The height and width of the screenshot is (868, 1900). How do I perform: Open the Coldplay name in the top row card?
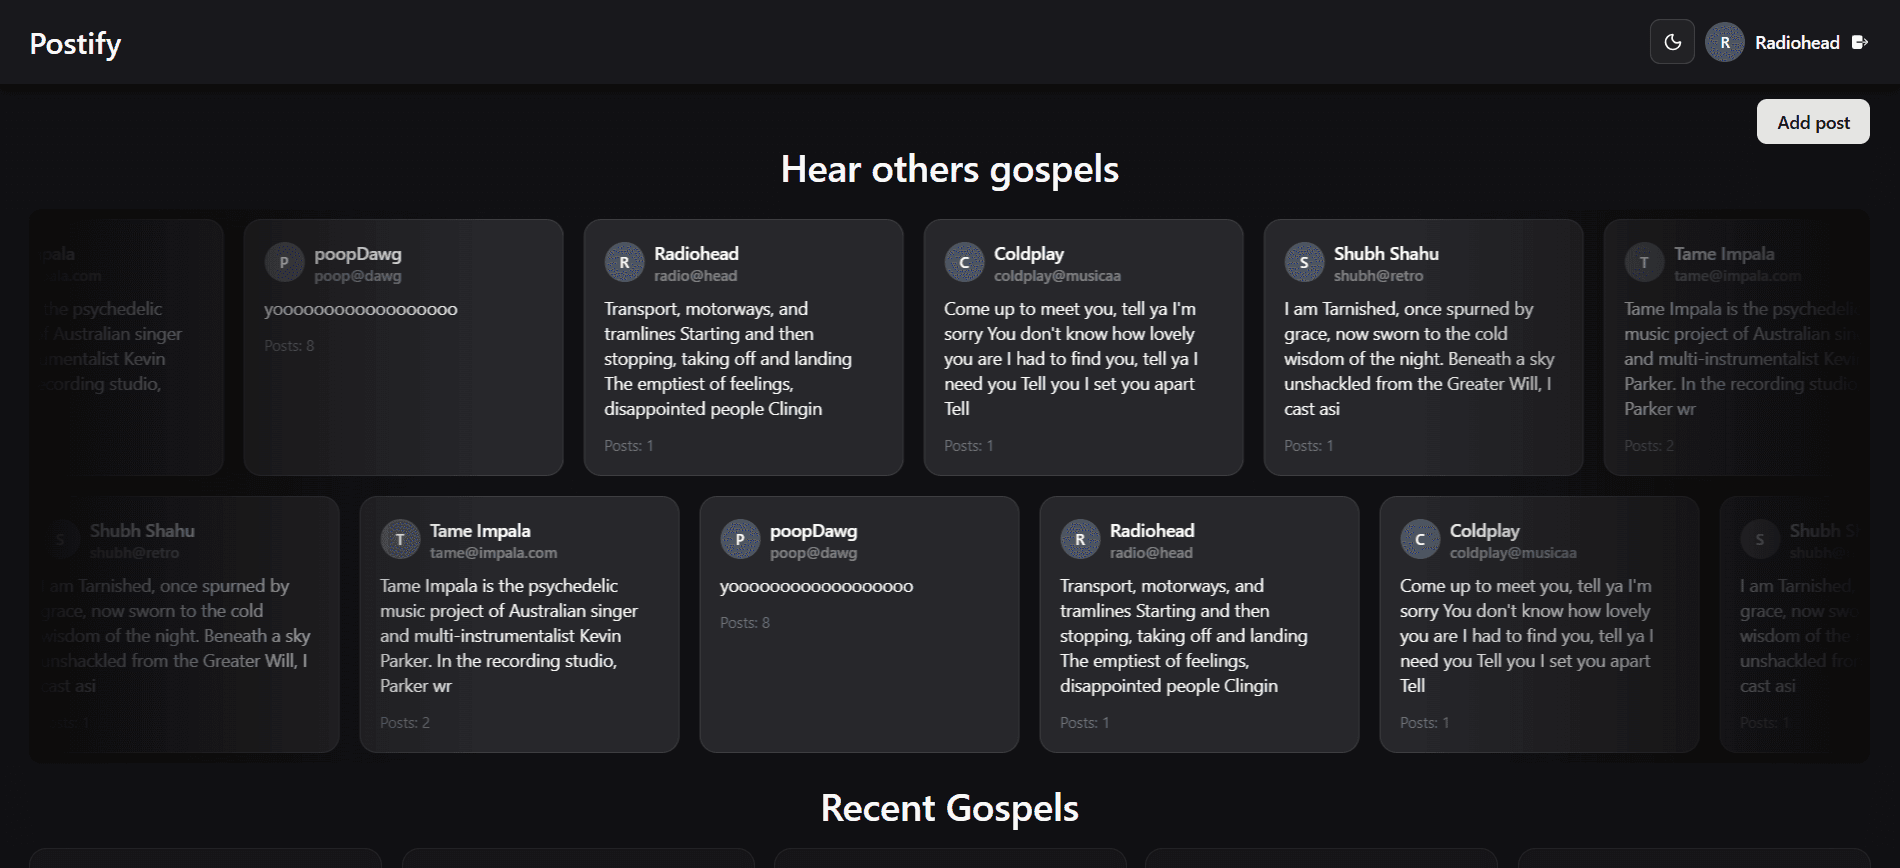click(x=1028, y=254)
